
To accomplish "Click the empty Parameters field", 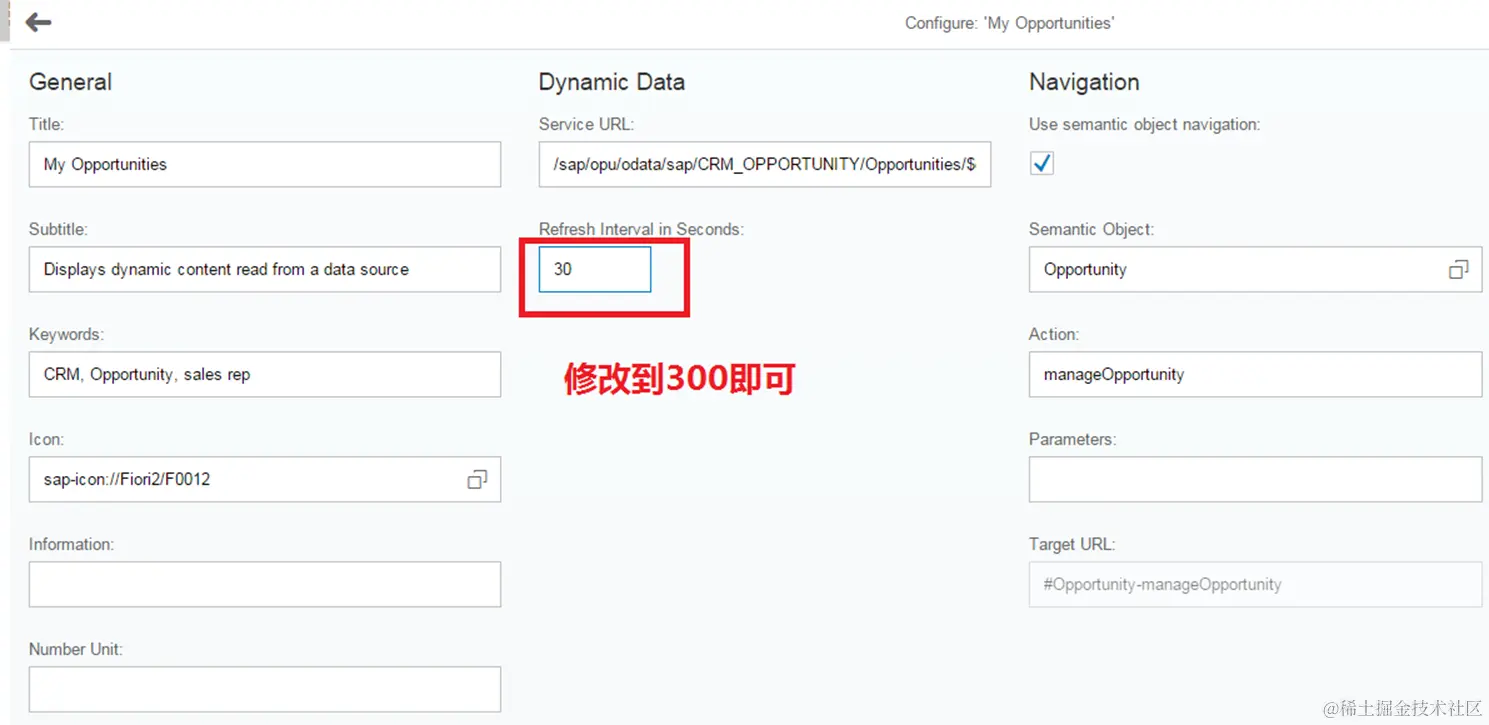I will pos(1255,479).
